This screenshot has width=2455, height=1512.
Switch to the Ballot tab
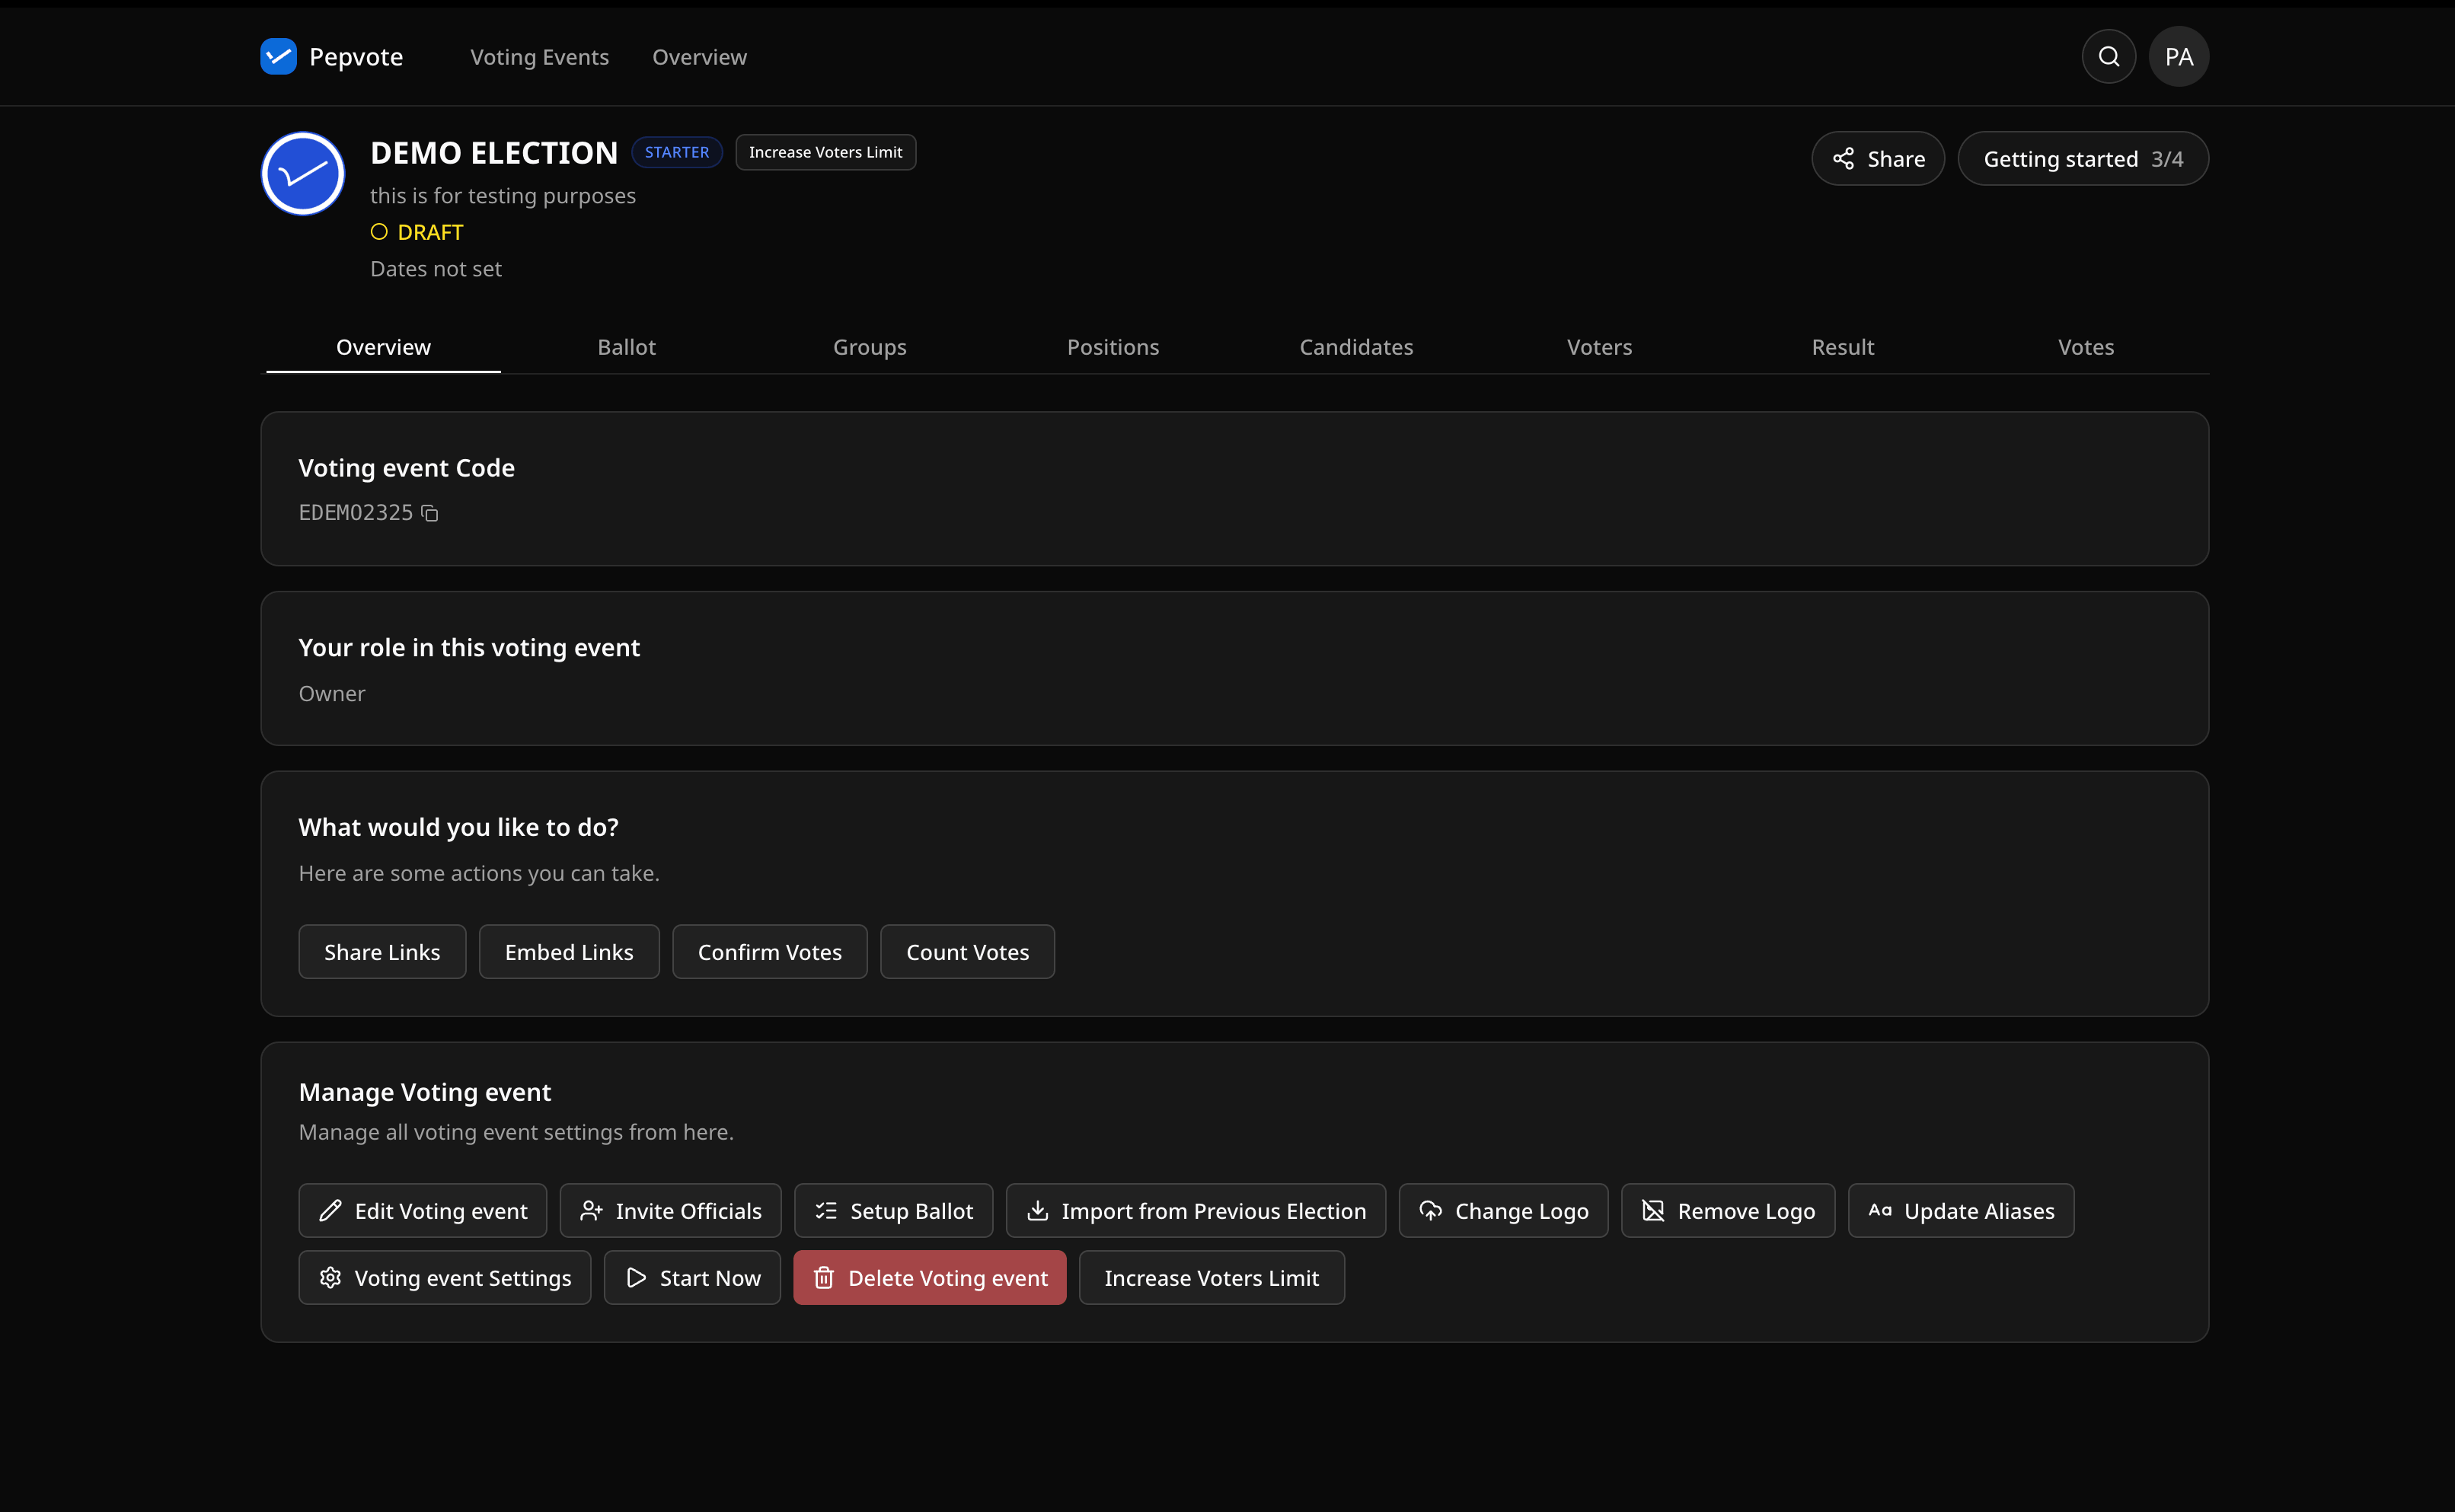626,347
